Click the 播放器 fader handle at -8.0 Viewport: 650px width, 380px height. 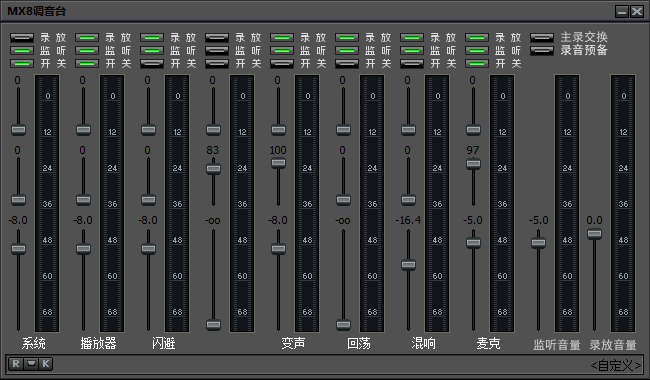(x=83, y=249)
